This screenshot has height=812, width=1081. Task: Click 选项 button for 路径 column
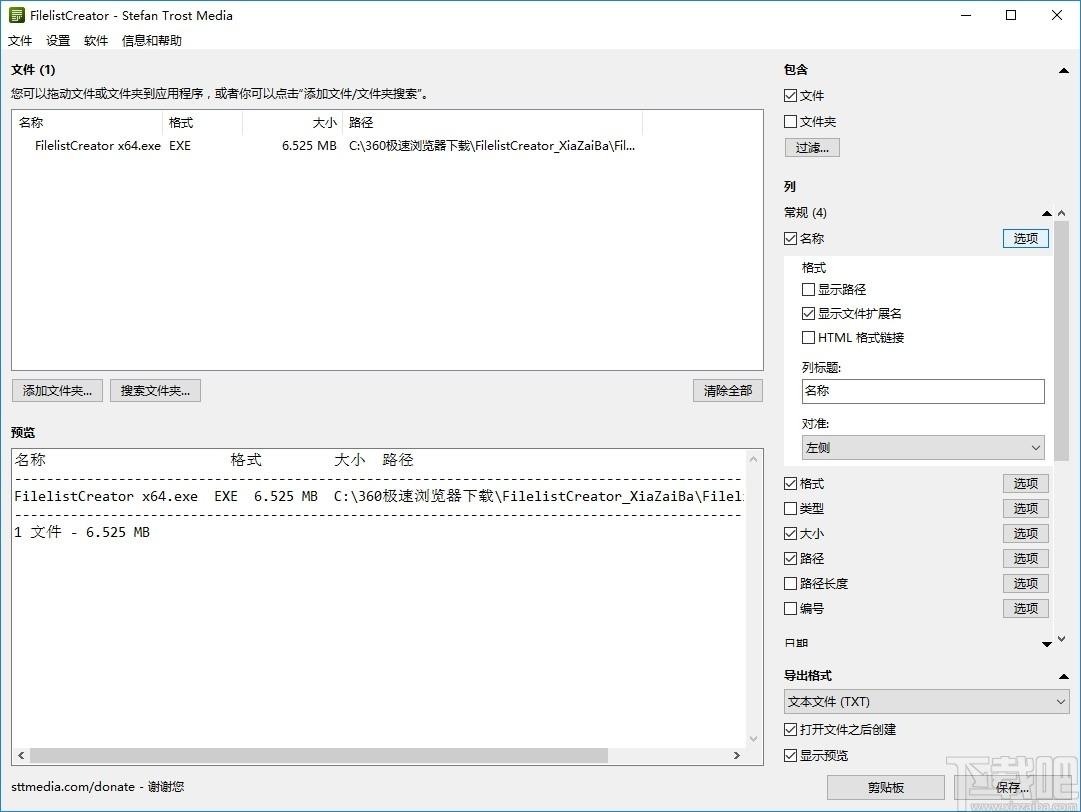coord(1025,558)
